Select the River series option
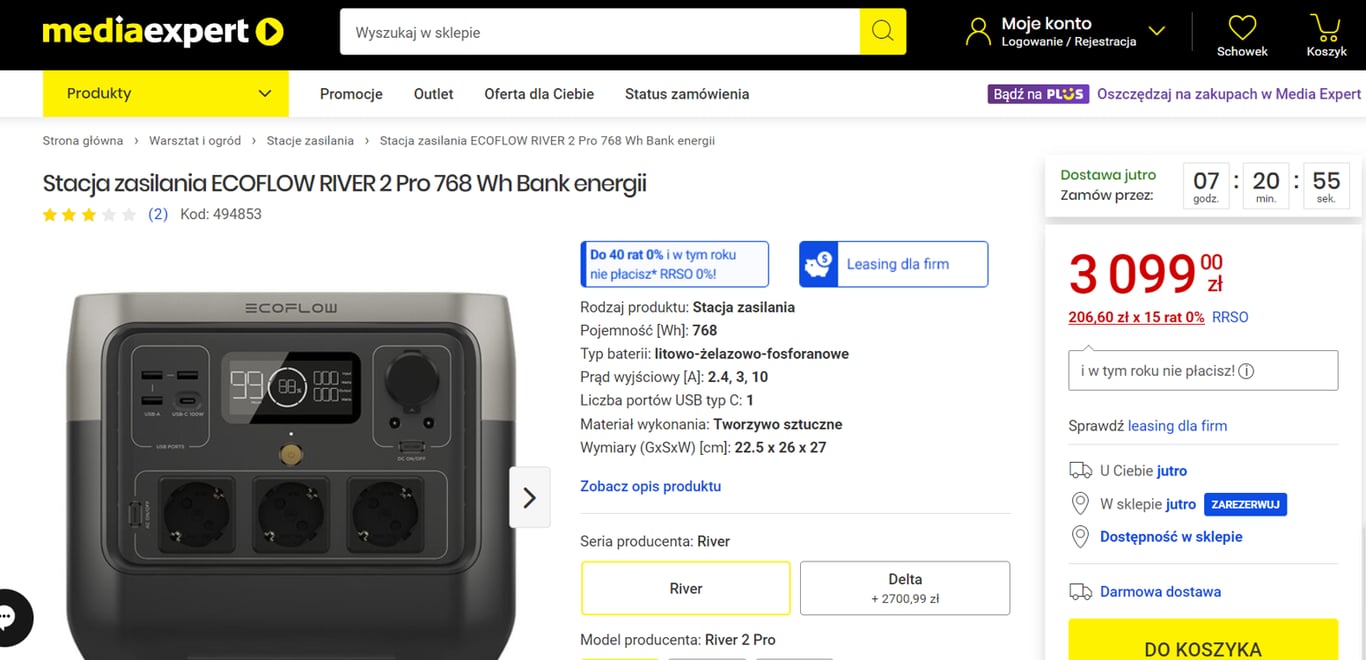 click(x=686, y=588)
